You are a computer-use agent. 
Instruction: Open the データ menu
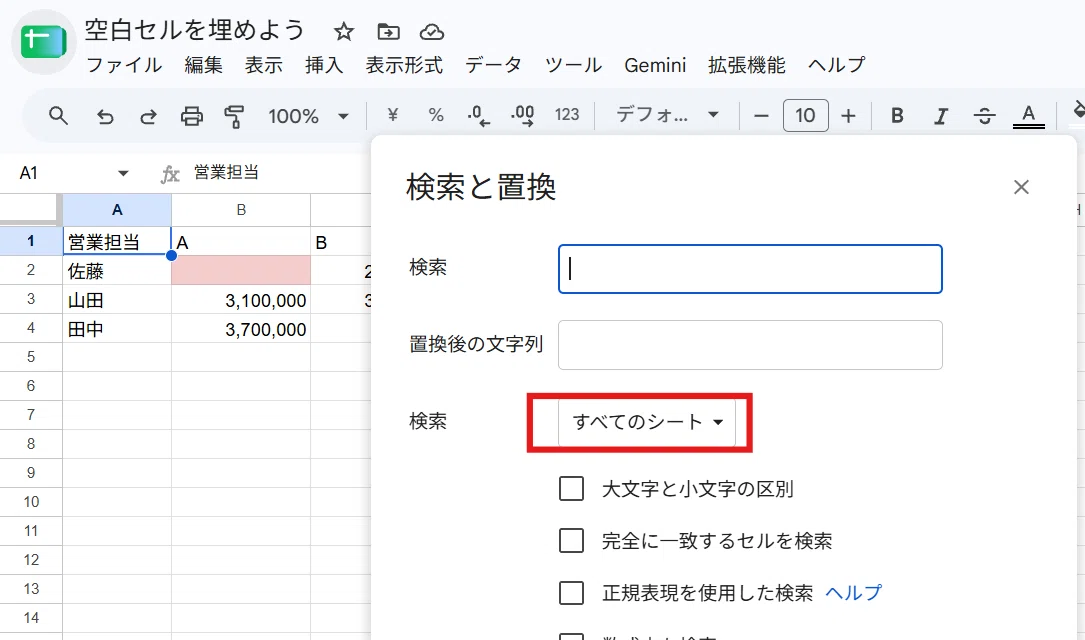(x=493, y=65)
